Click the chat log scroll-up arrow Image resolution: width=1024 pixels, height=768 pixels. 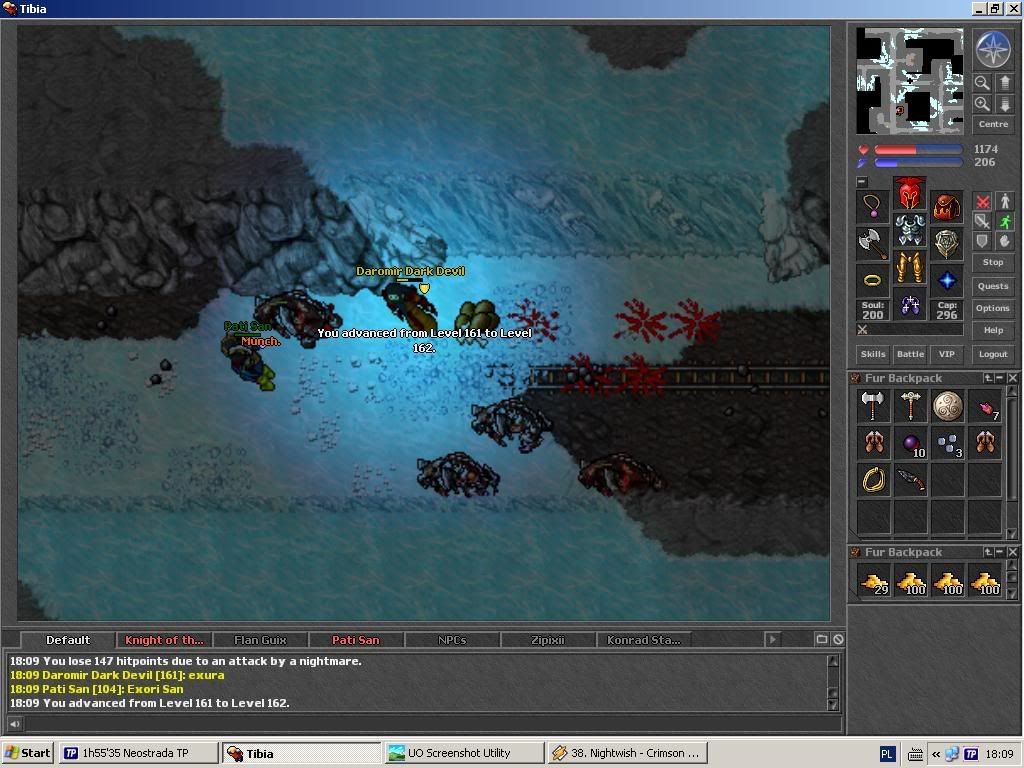pyautogui.click(x=833, y=661)
